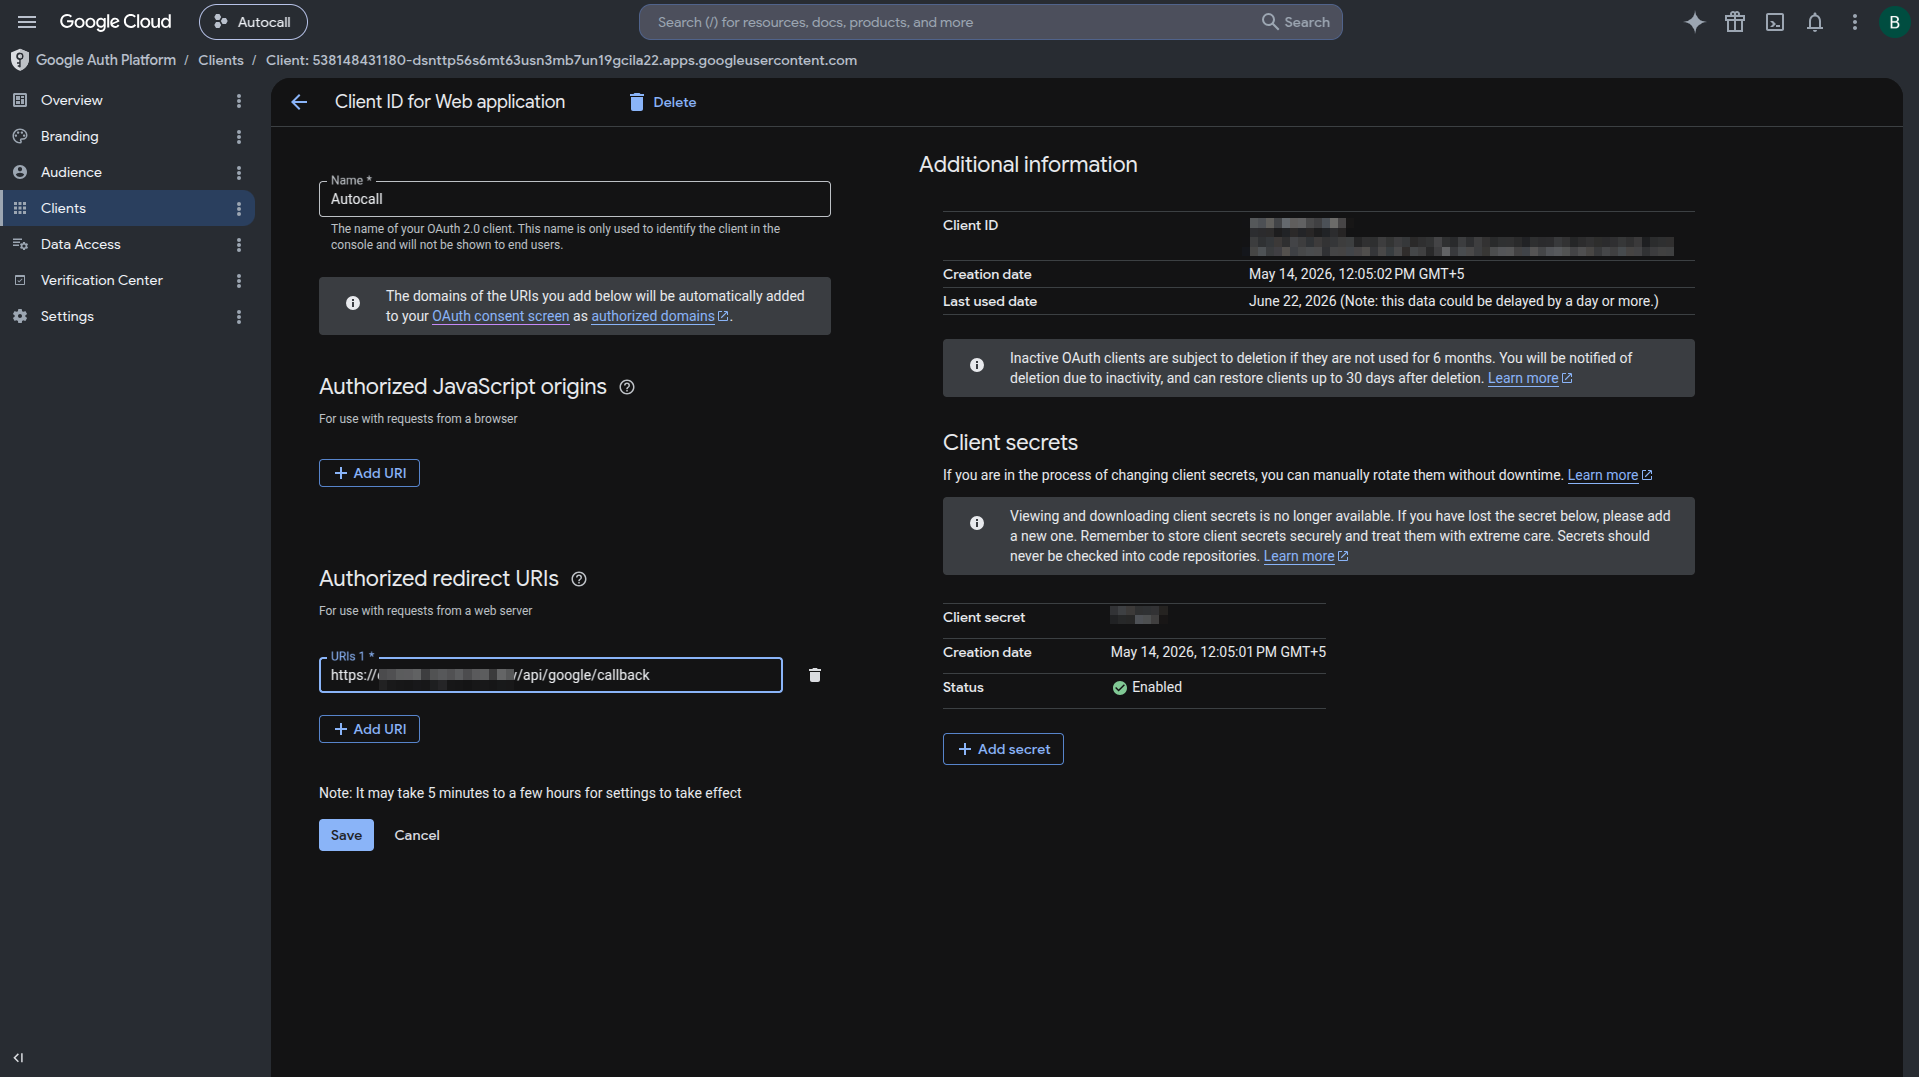Open Settings in the sidebar
Screen dimensions: 1919x1077
pyautogui.click(x=67, y=316)
